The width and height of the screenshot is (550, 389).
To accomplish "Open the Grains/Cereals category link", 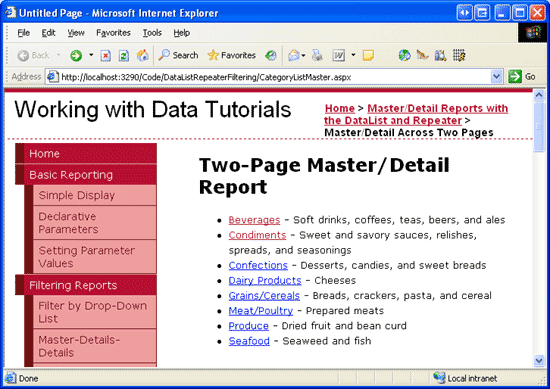I will tap(264, 296).
